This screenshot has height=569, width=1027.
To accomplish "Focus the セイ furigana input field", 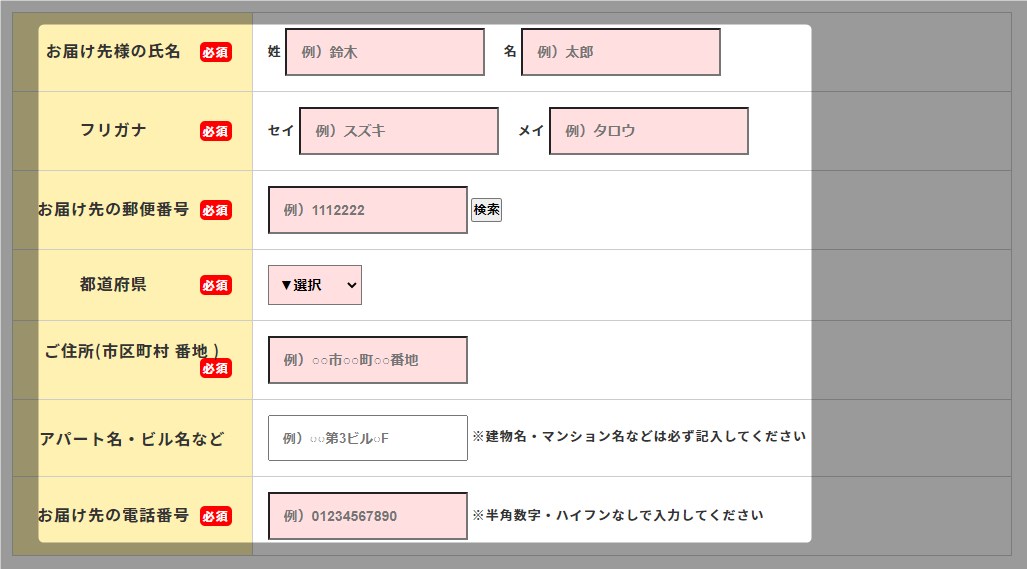I will pos(399,131).
